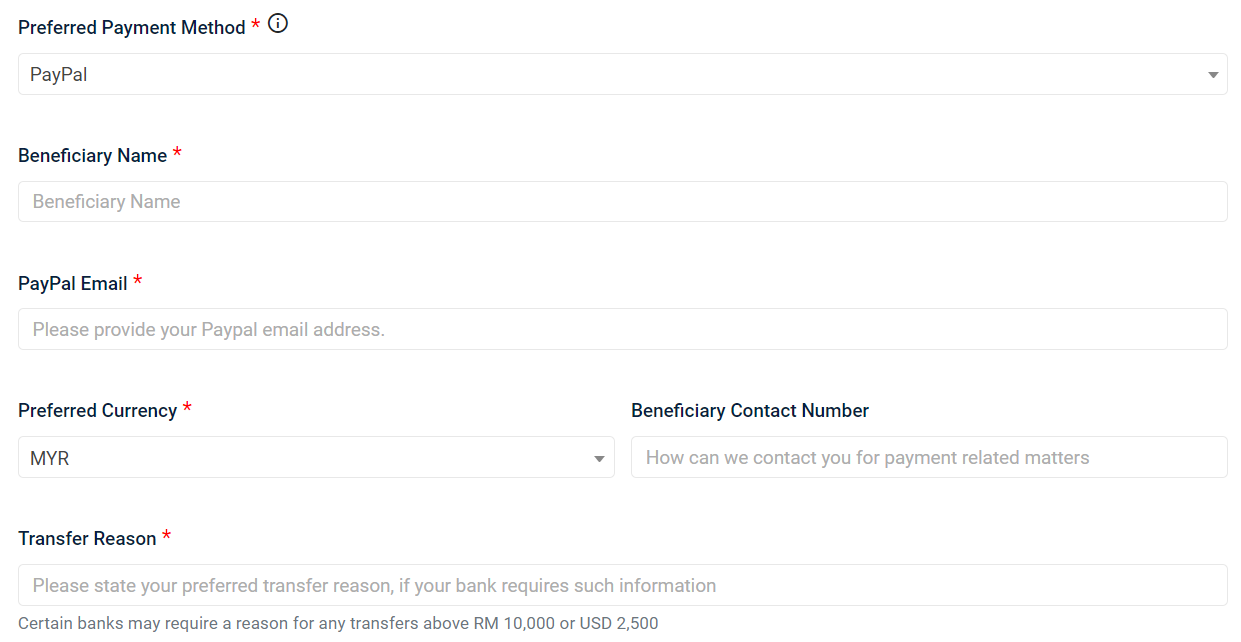The height and width of the screenshot is (642, 1241).
Task: Click the red asterisk beside Transfer Reason
Action: pos(166,536)
